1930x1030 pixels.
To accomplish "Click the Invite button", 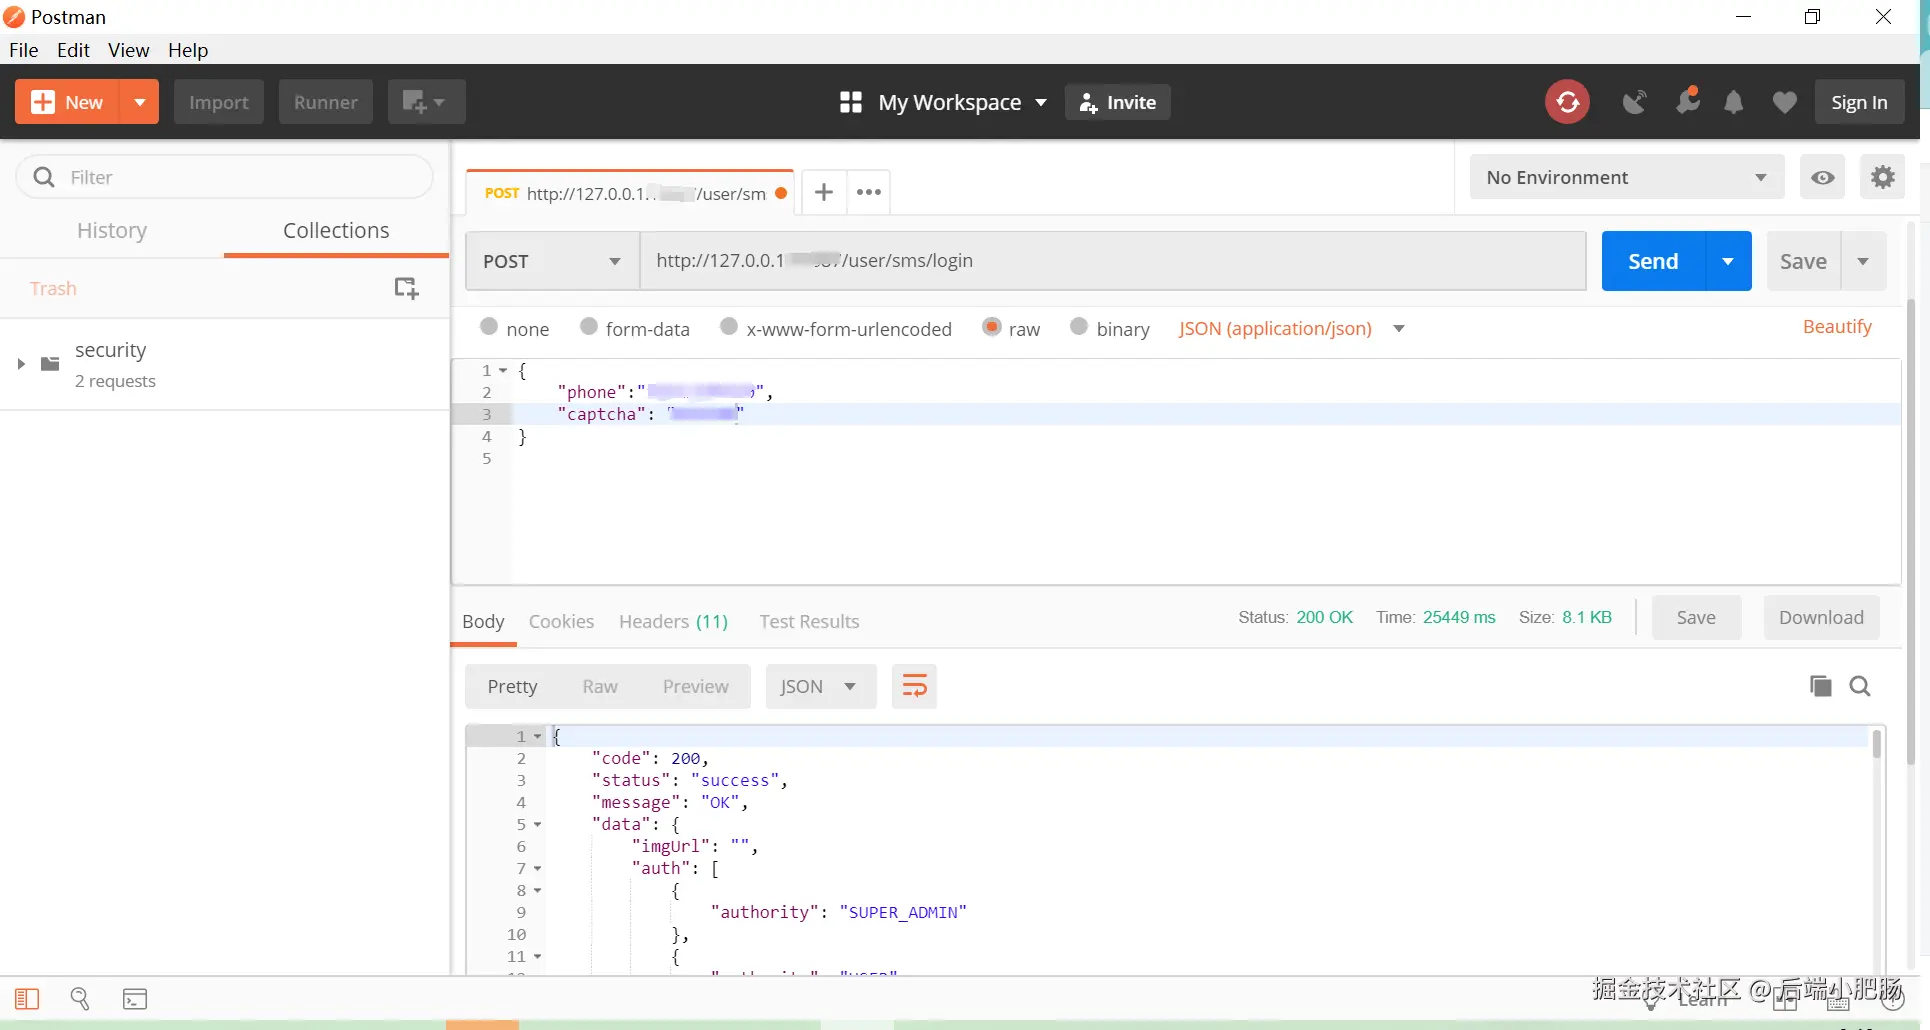I will pyautogui.click(x=1118, y=102).
